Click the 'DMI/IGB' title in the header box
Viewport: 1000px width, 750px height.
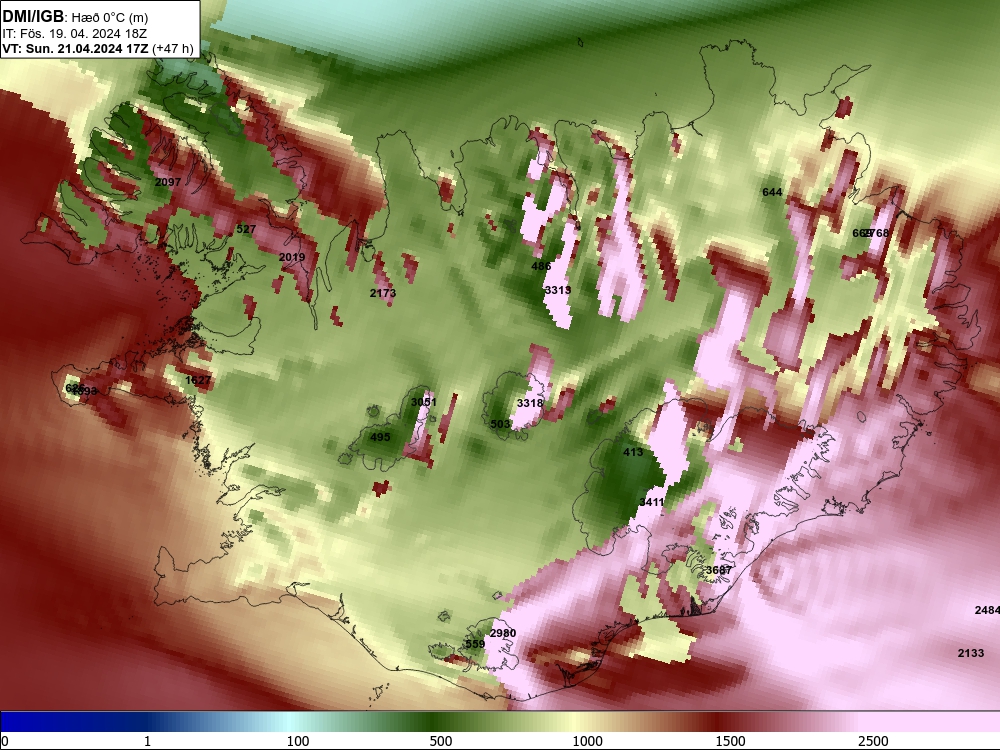click(x=33, y=15)
